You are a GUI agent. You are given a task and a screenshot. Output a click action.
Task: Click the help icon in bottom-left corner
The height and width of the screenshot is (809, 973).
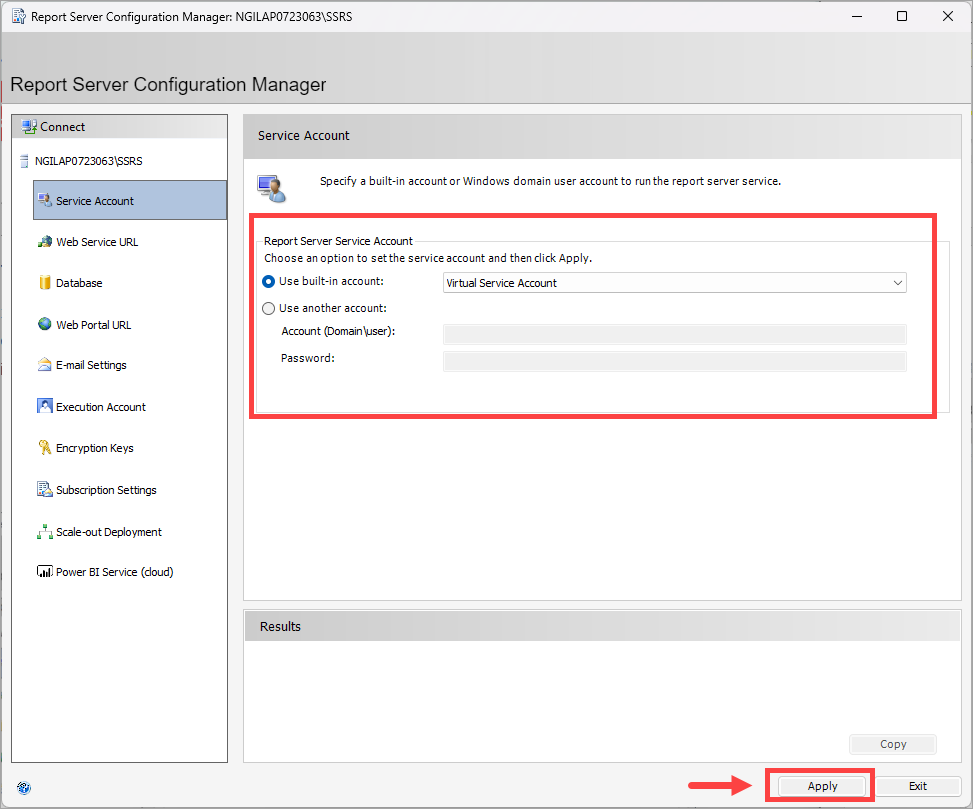pyautogui.click(x=24, y=788)
